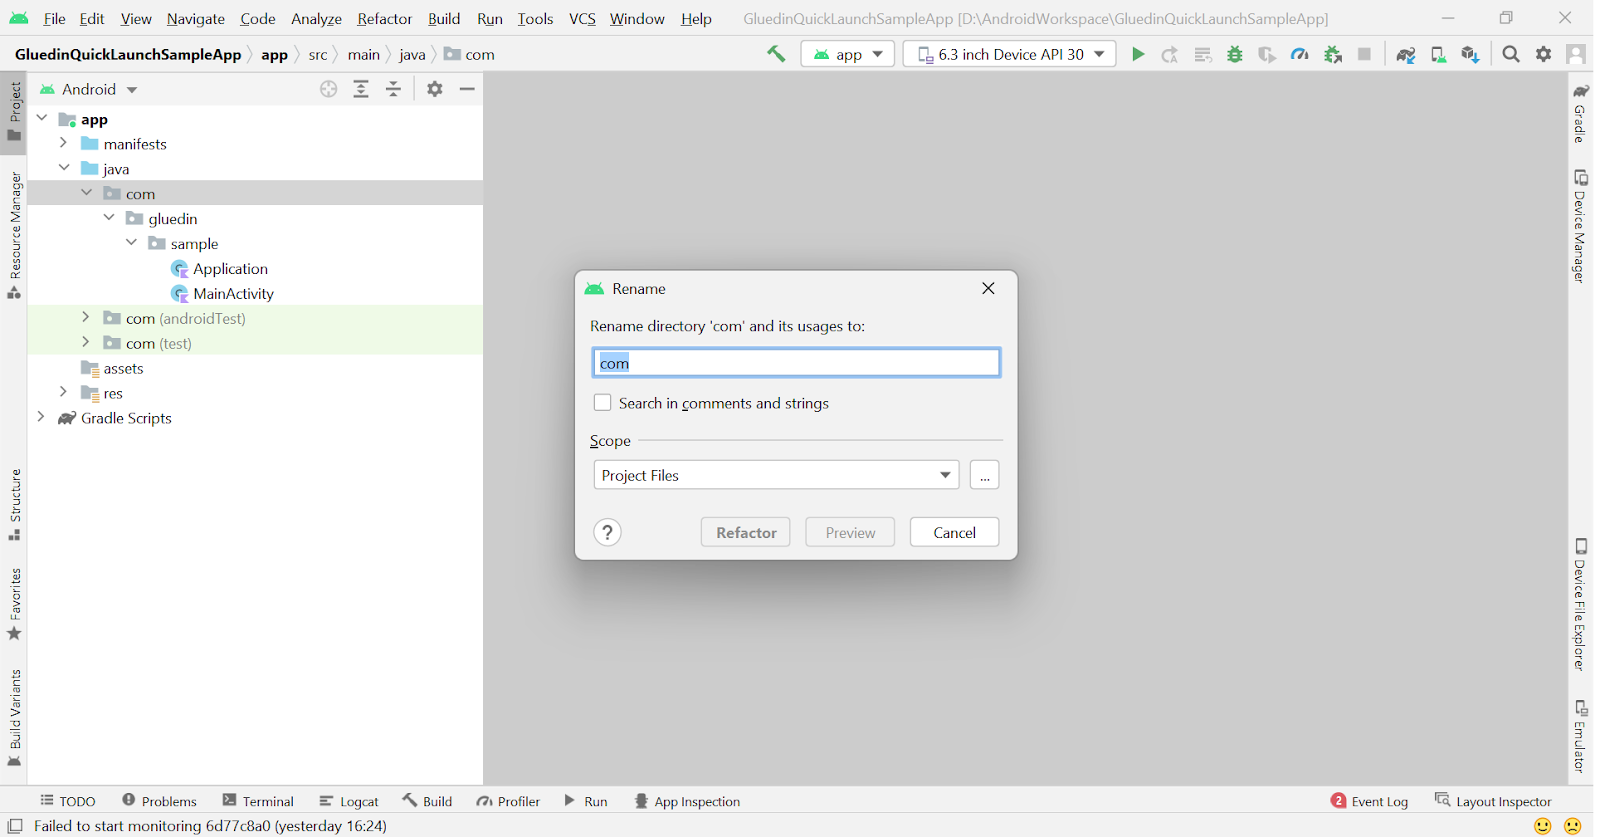The height and width of the screenshot is (837, 1600).
Task: Click the Refactor button in Rename dialog
Action: tap(746, 532)
